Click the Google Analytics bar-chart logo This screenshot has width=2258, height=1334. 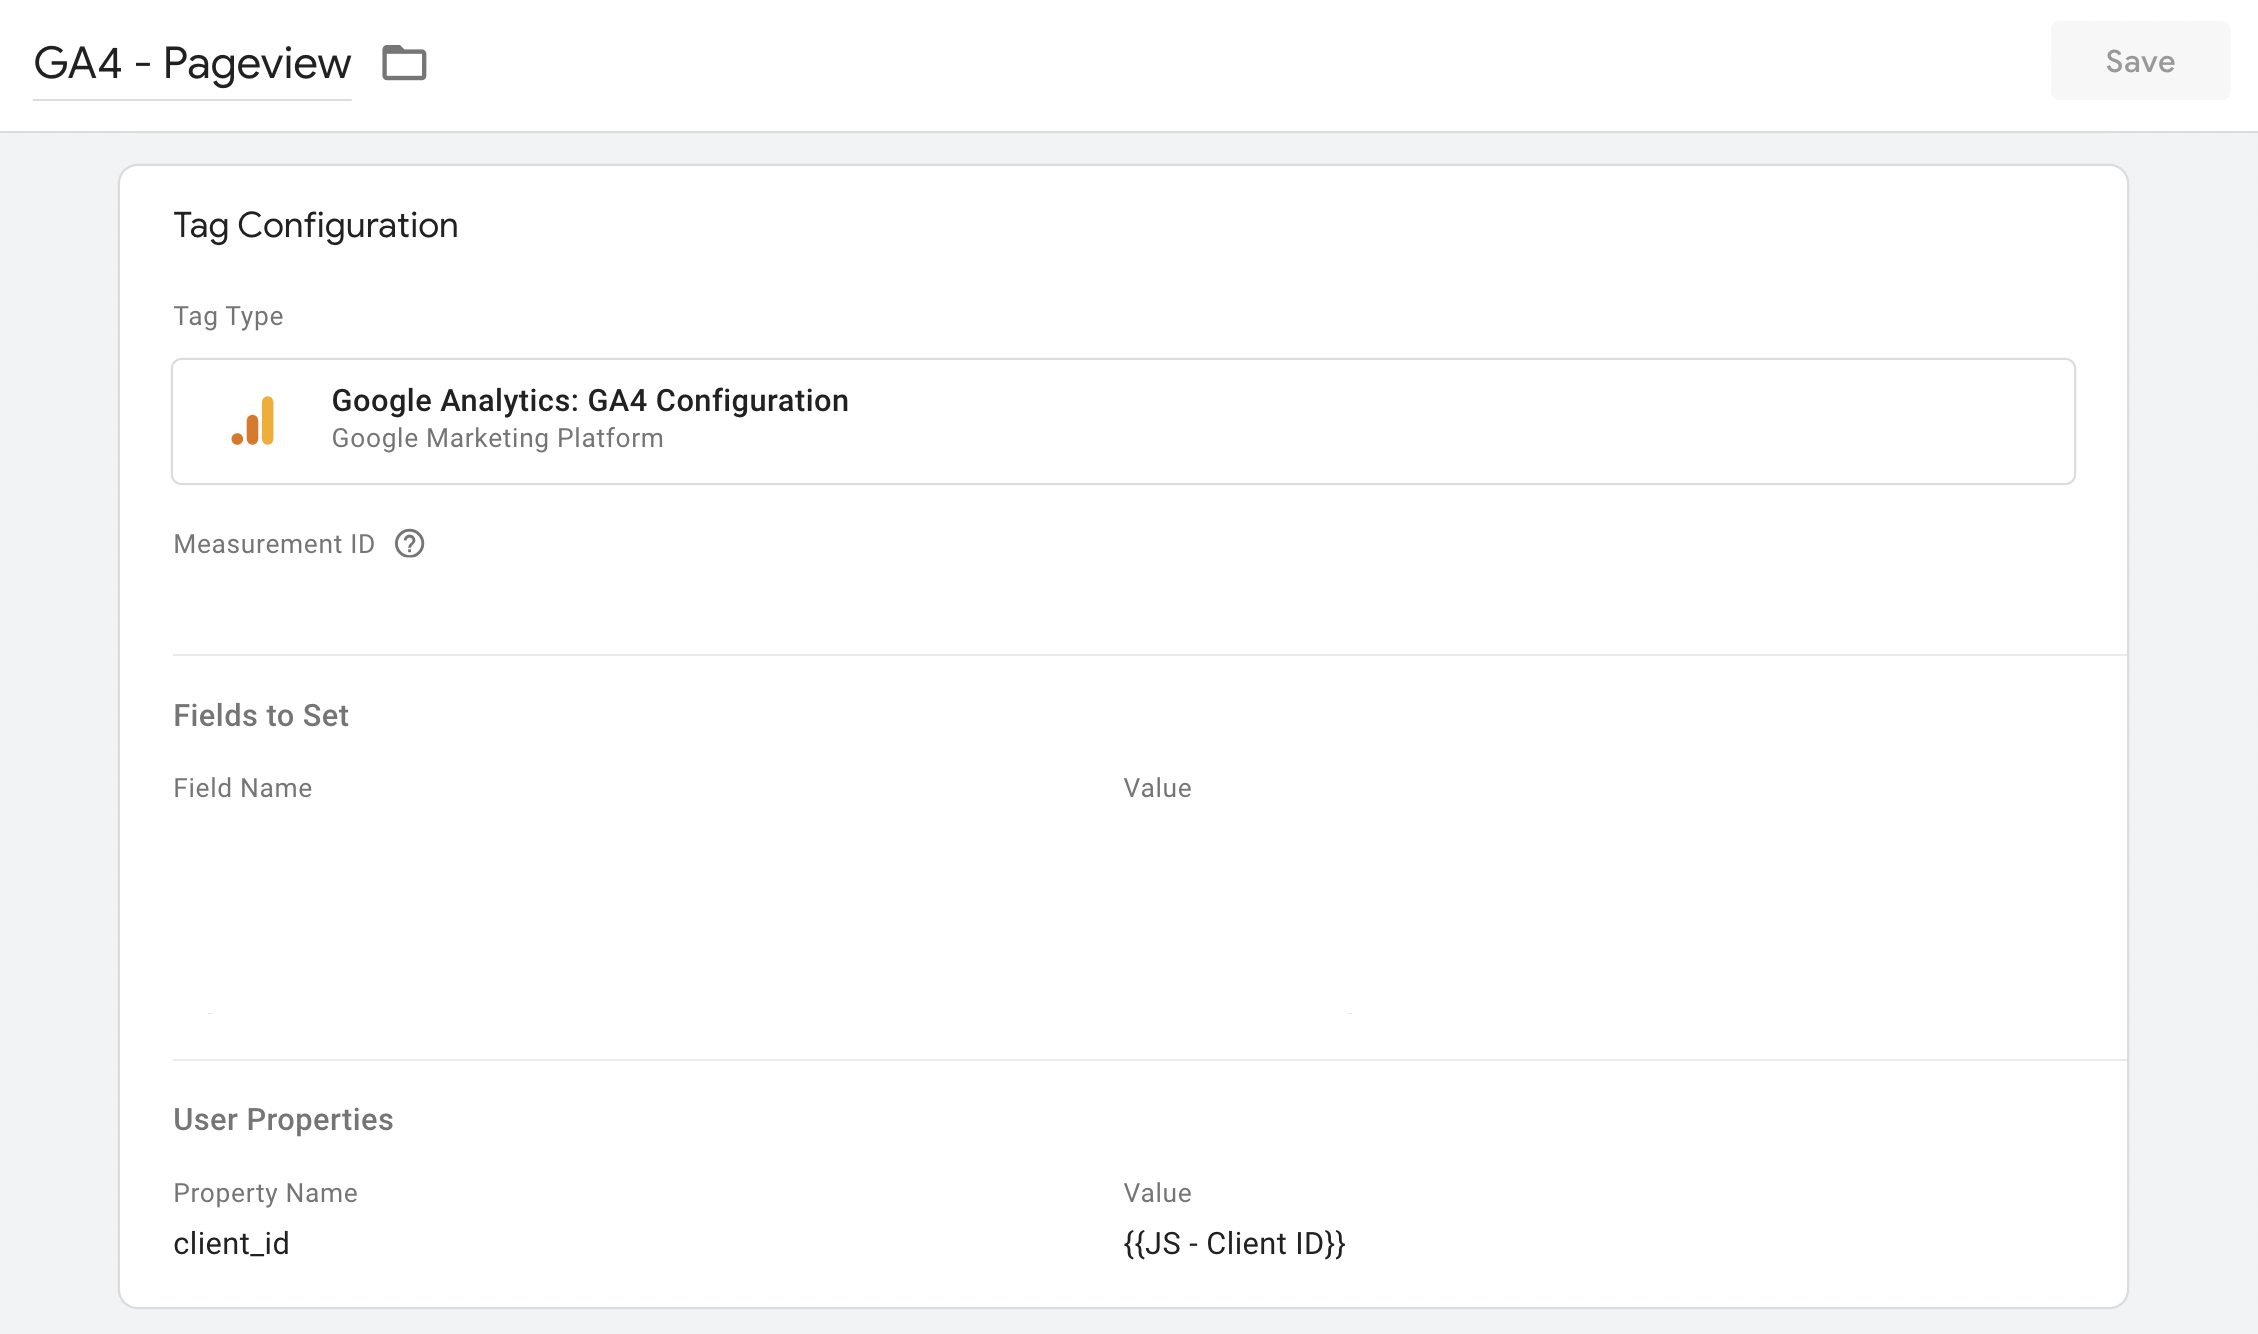[x=253, y=421]
